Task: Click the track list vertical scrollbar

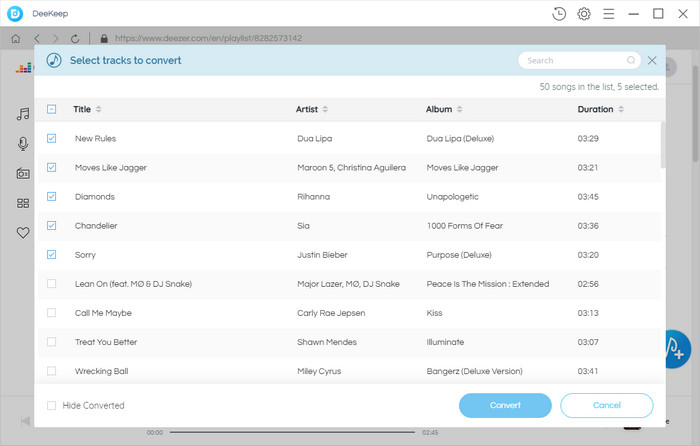Action: pos(663,145)
